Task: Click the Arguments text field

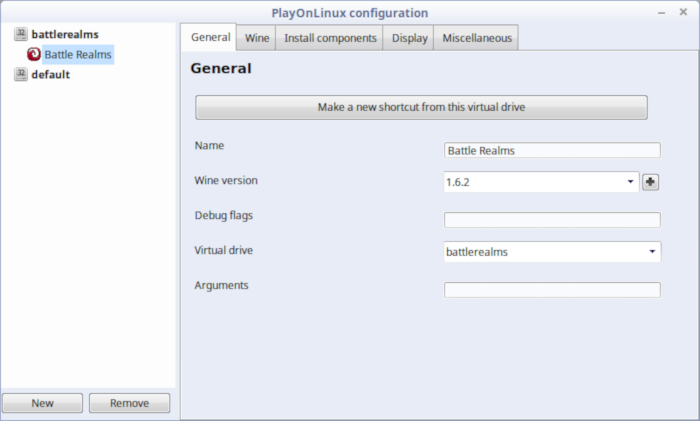Action: 552,290
